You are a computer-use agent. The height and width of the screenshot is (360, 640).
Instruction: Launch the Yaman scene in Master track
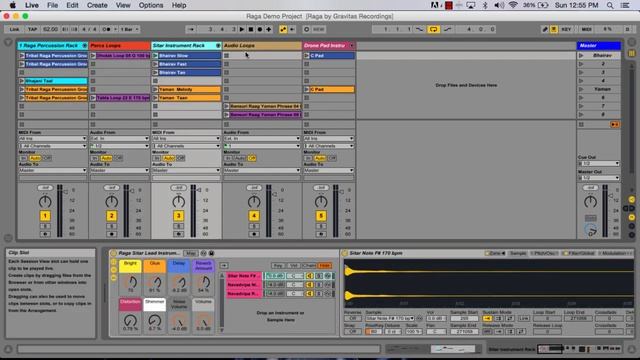click(x=581, y=89)
